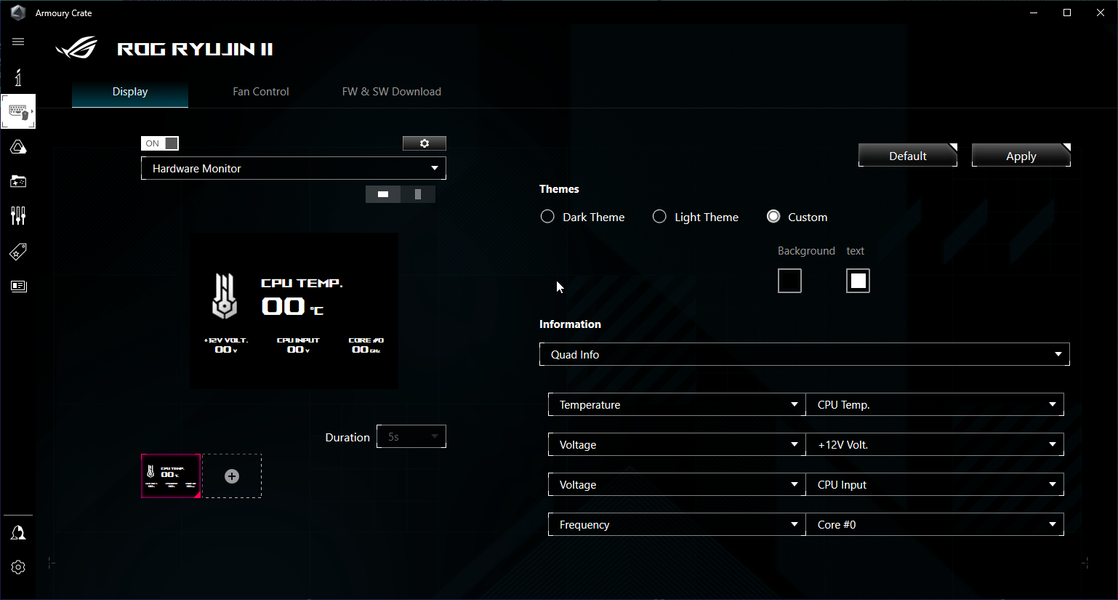Open the Frequency category dropdown

pos(677,524)
